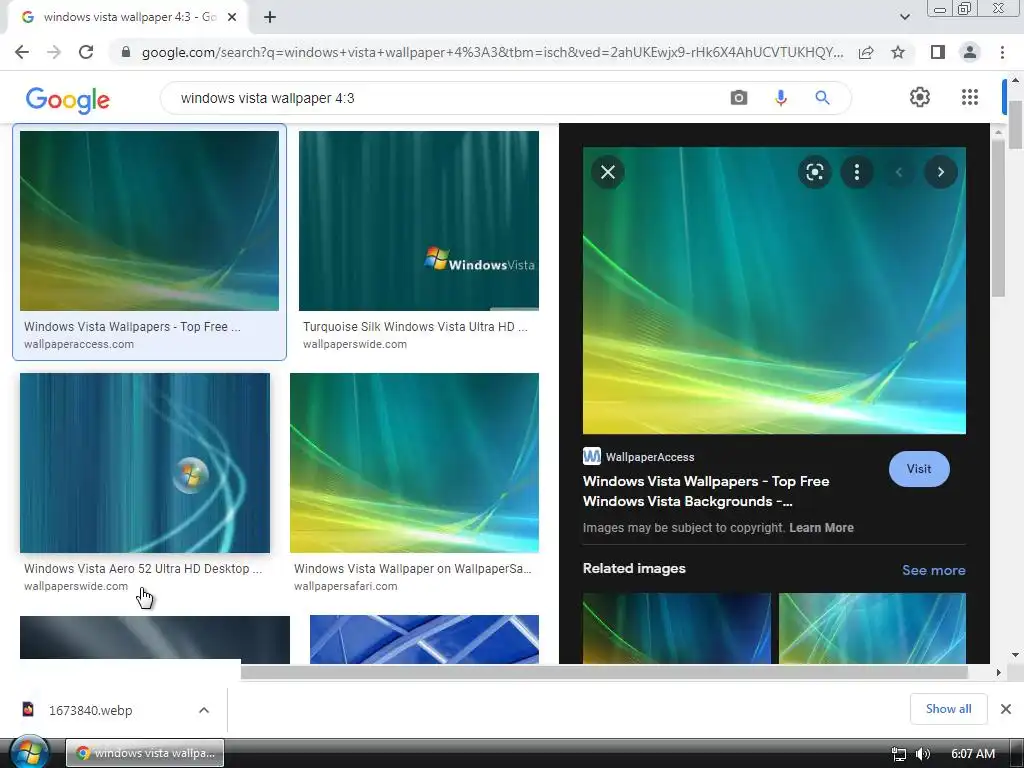Viewport: 1024px width, 768px height.
Task: Open the first related image thumbnail
Action: click(x=677, y=628)
